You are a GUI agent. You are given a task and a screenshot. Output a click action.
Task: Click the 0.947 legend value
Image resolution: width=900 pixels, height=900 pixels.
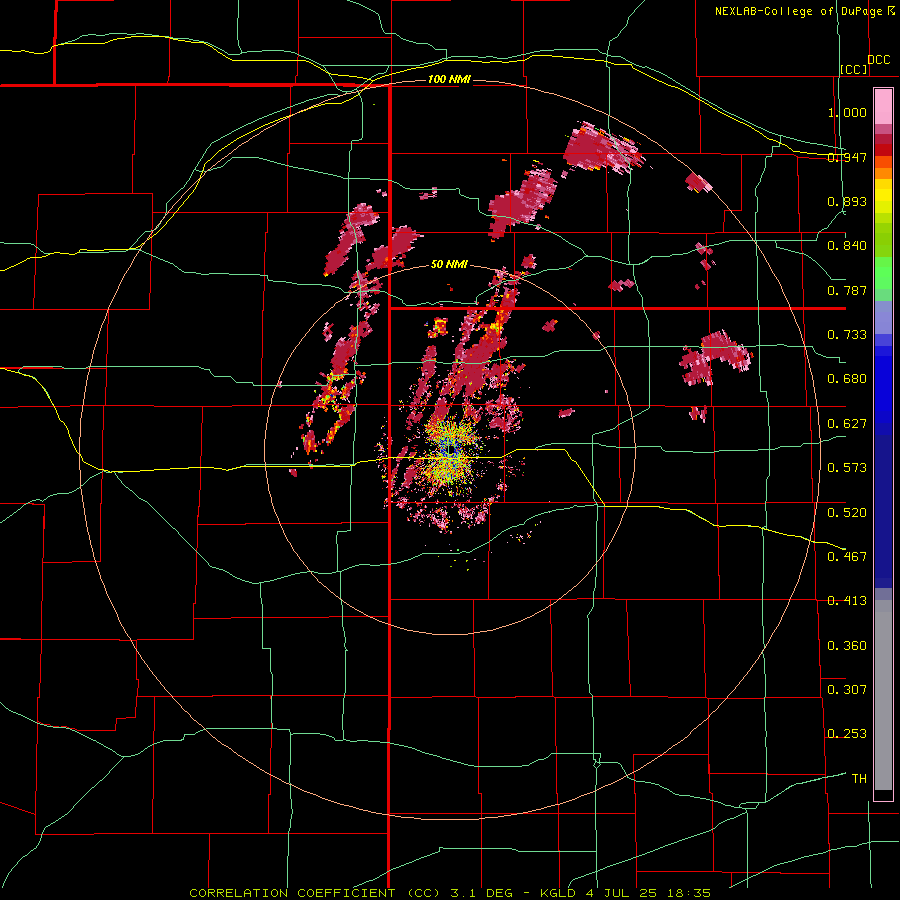pyautogui.click(x=847, y=157)
